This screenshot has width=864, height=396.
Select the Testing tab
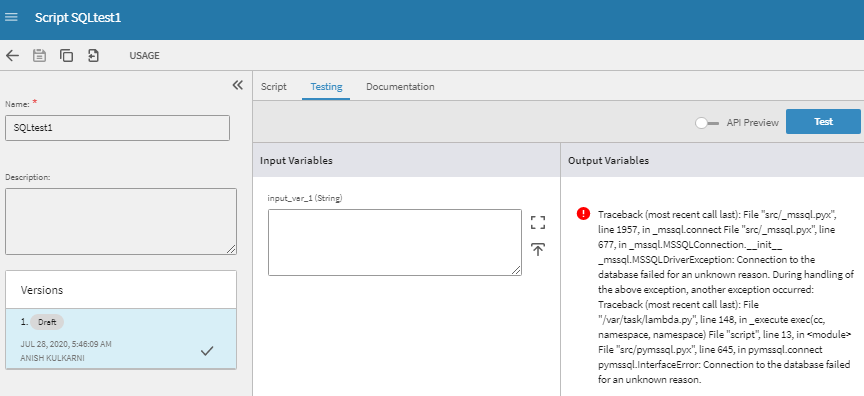[x=326, y=86]
